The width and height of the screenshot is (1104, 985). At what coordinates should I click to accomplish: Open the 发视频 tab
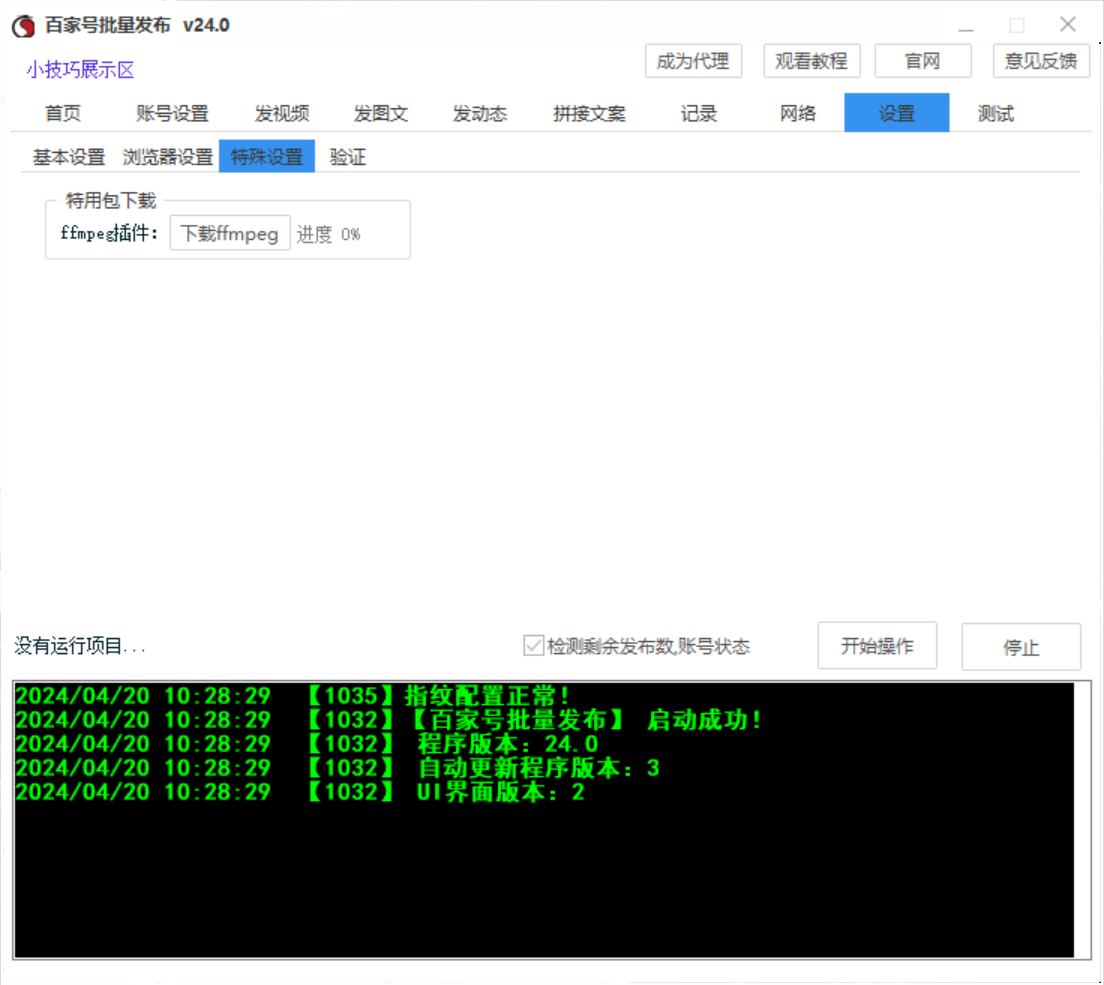[x=282, y=113]
